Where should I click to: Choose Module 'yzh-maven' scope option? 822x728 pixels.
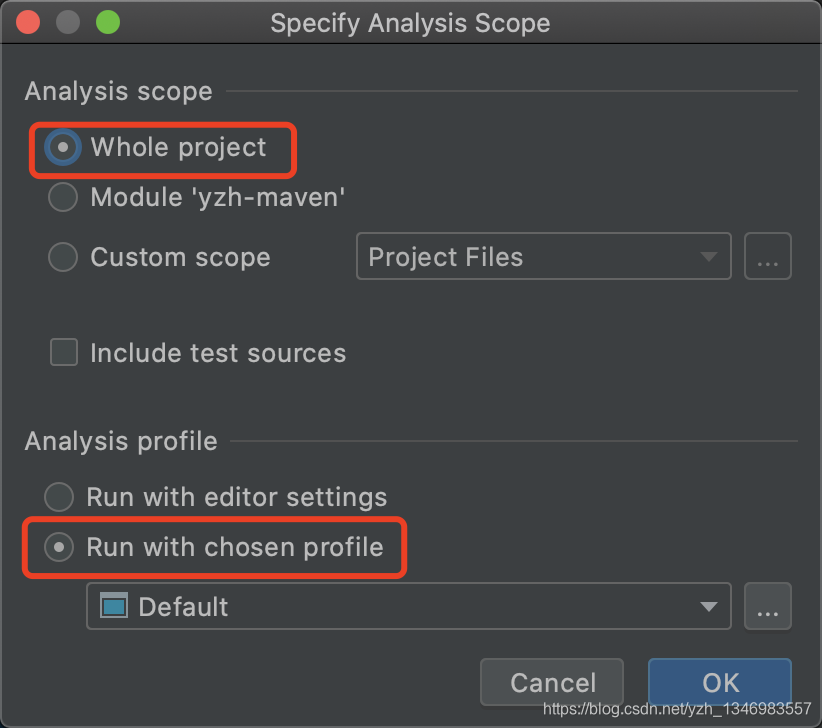64,197
